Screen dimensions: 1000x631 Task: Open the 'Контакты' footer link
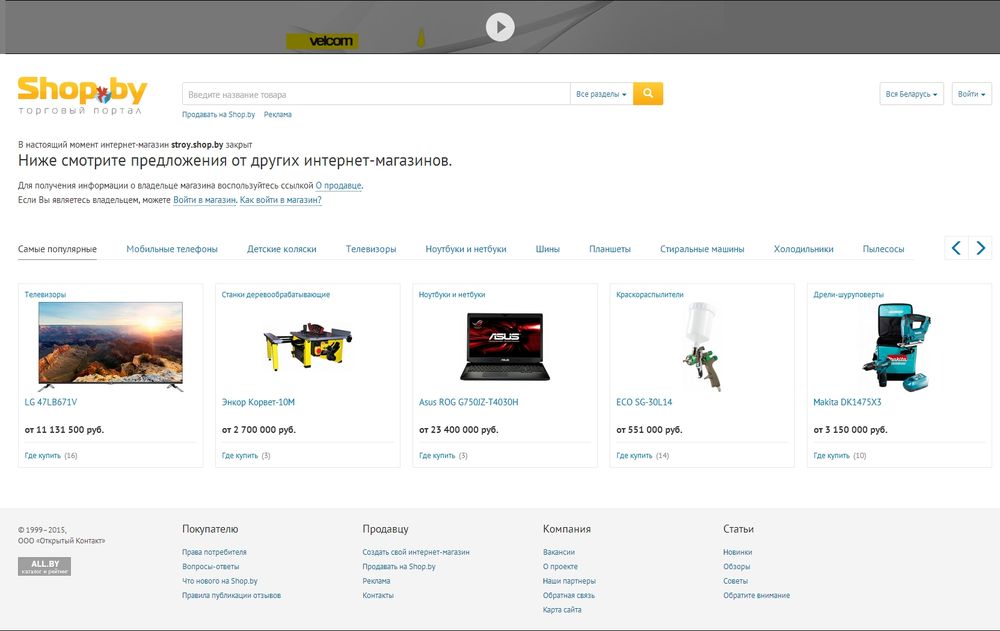(x=378, y=596)
